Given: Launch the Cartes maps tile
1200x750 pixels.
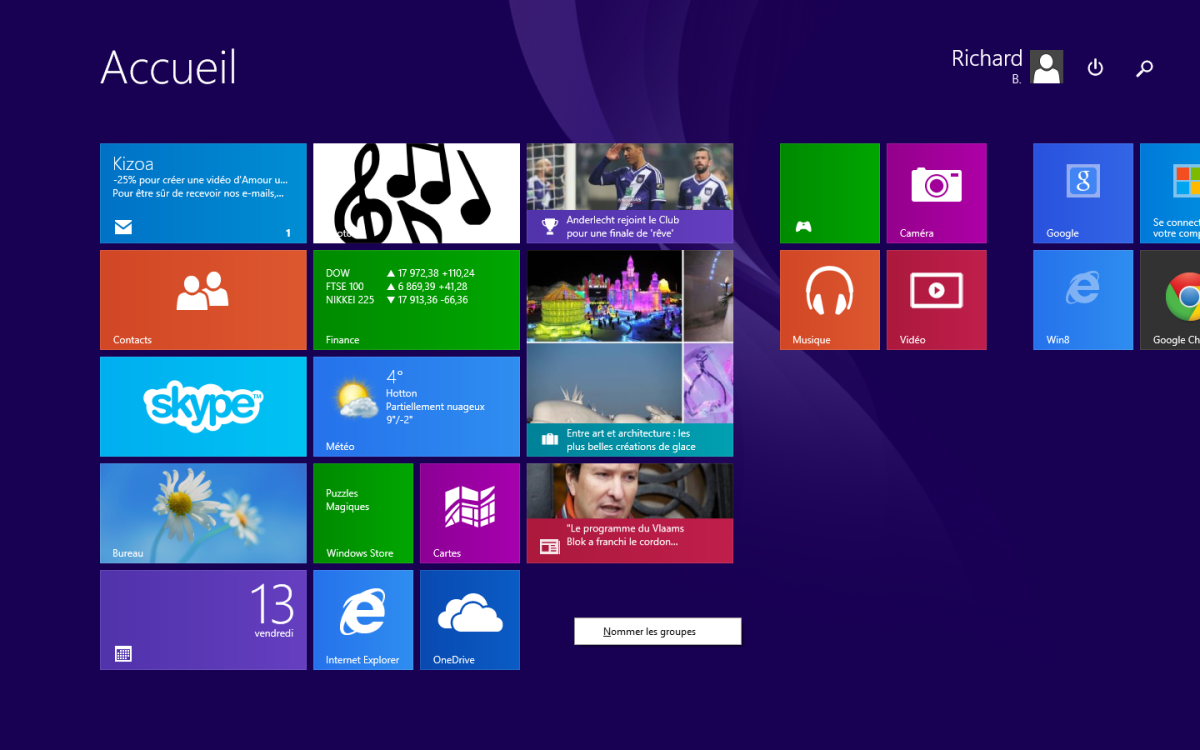Looking at the screenshot, I should pos(470,513).
